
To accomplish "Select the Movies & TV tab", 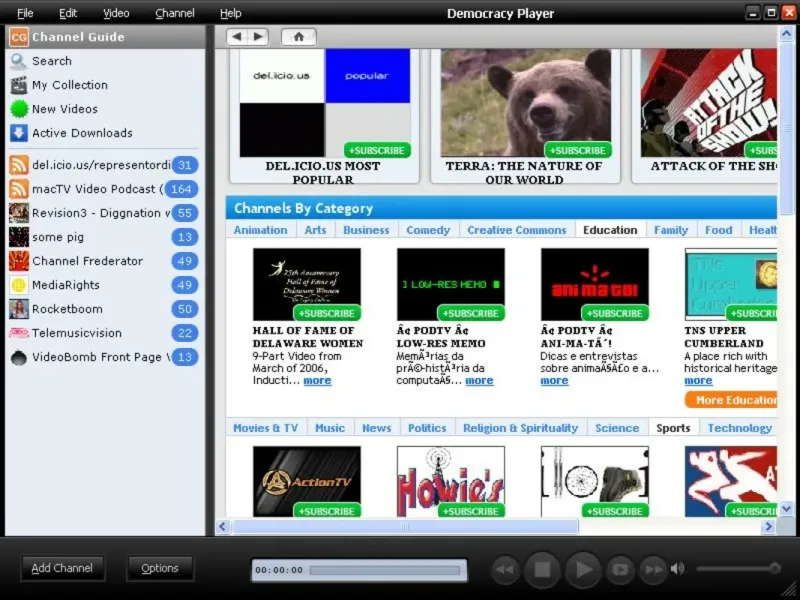I will (265, 428).
